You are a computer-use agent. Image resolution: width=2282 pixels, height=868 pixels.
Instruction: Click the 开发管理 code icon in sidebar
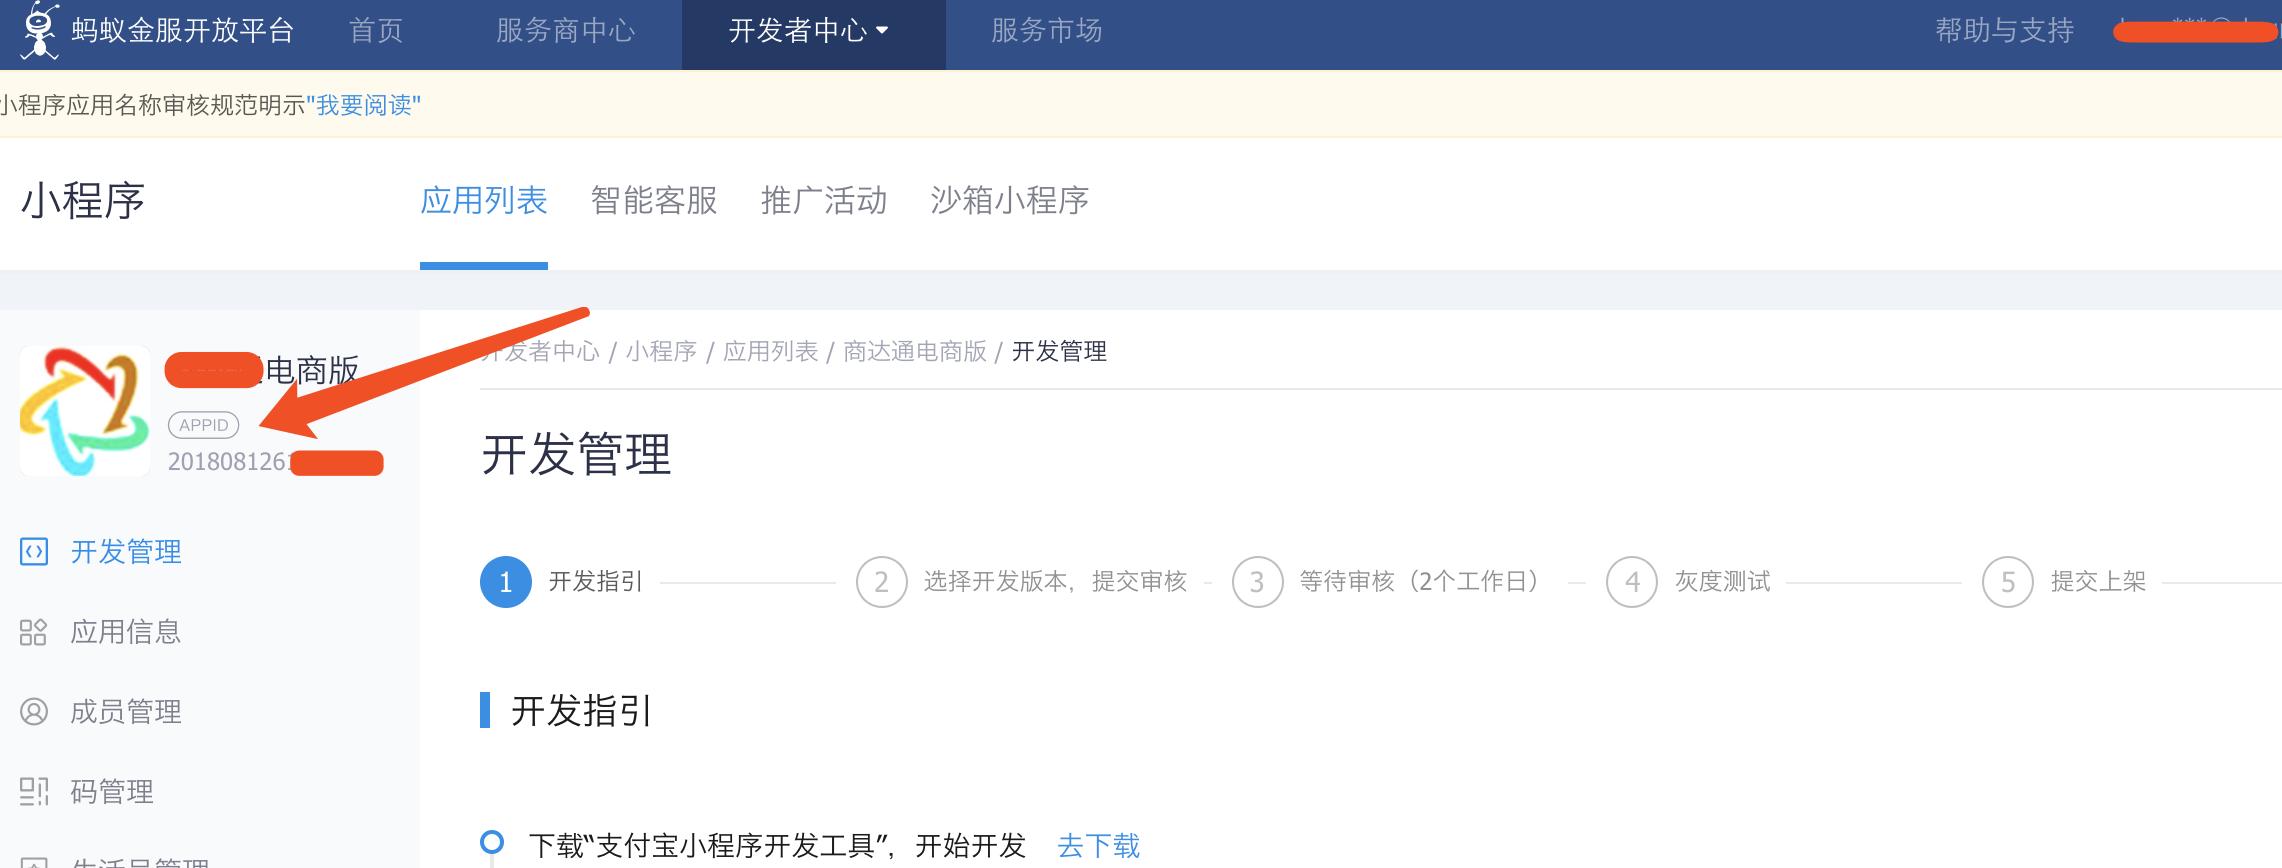click(34, 552)
